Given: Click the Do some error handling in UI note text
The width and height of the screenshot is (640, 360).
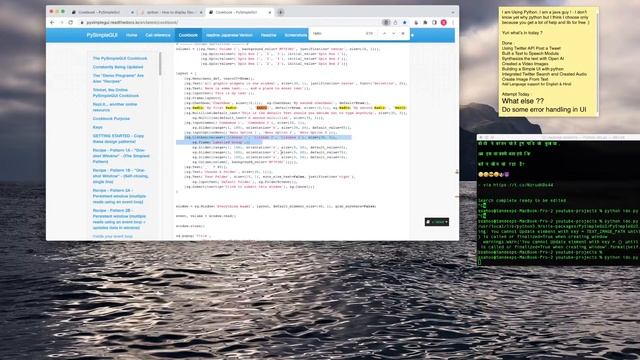Looking at the screenshot, I should [544, 109].
